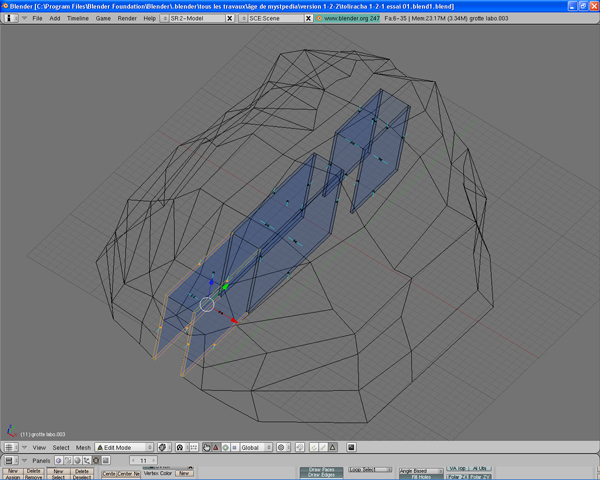Toggle the Draw Faces button

coord(321,469)
